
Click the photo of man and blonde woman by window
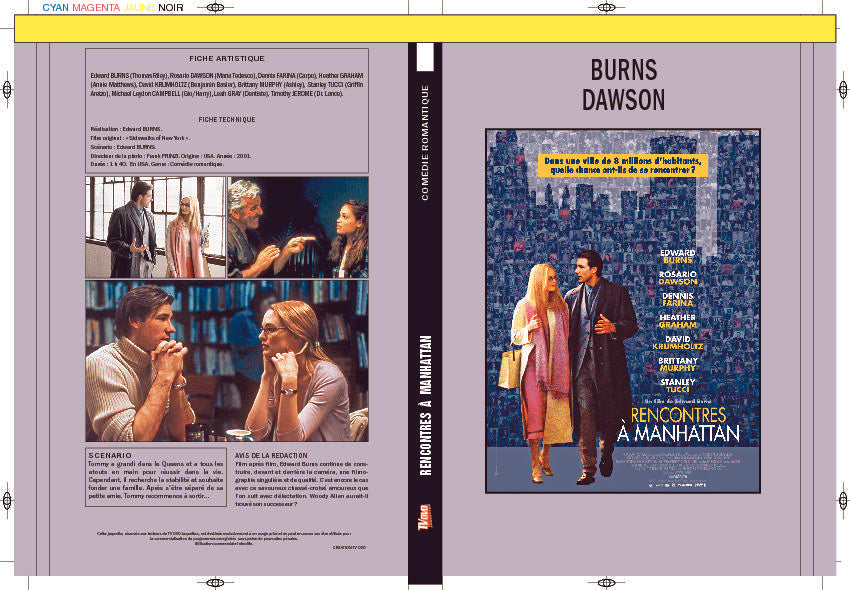pos(156,227)
